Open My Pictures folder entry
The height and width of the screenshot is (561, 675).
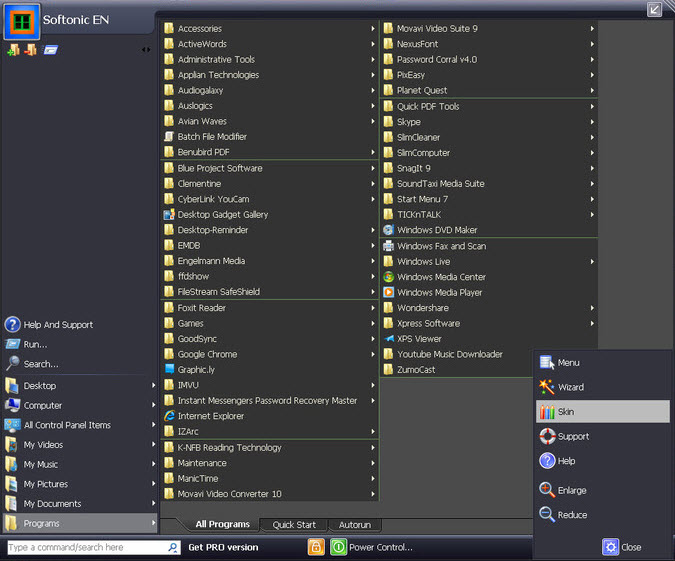pos(81,484)
